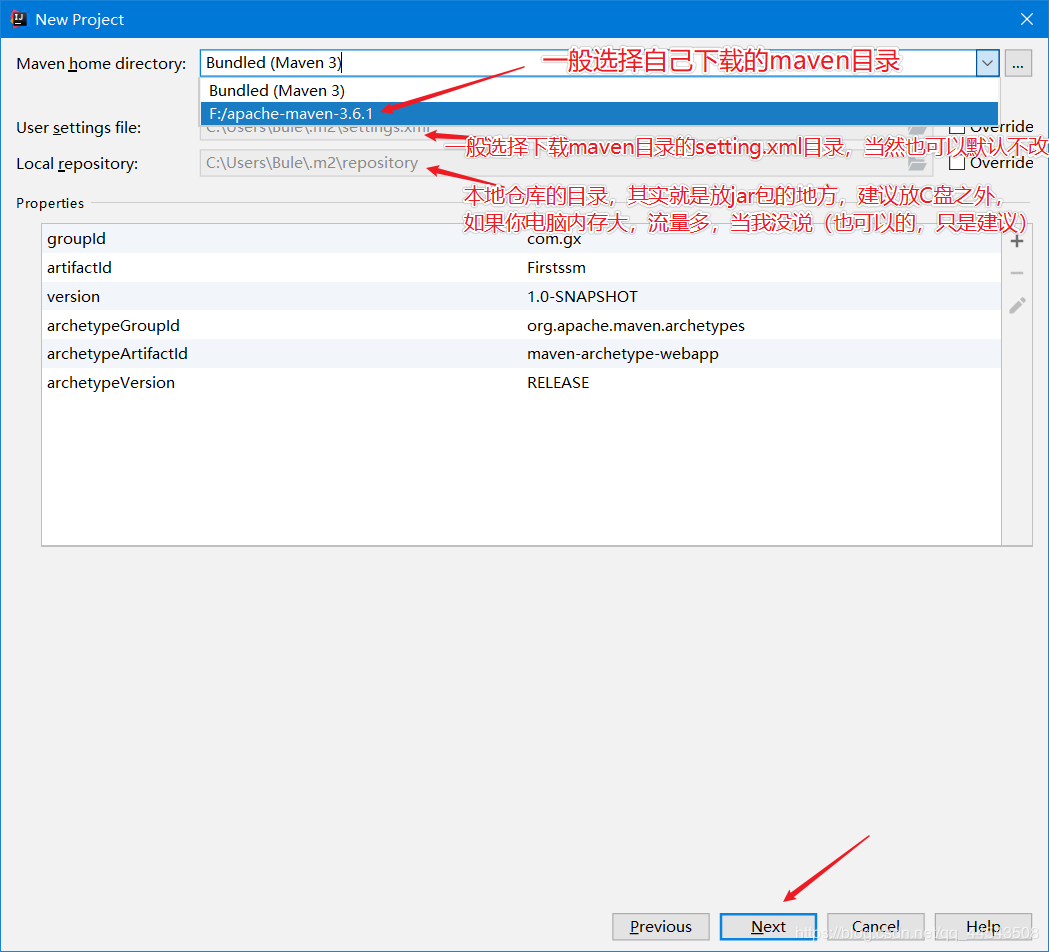1049x952 pixels.
Task: Select the archetypeGroupId property row
Action: [521, 325]
